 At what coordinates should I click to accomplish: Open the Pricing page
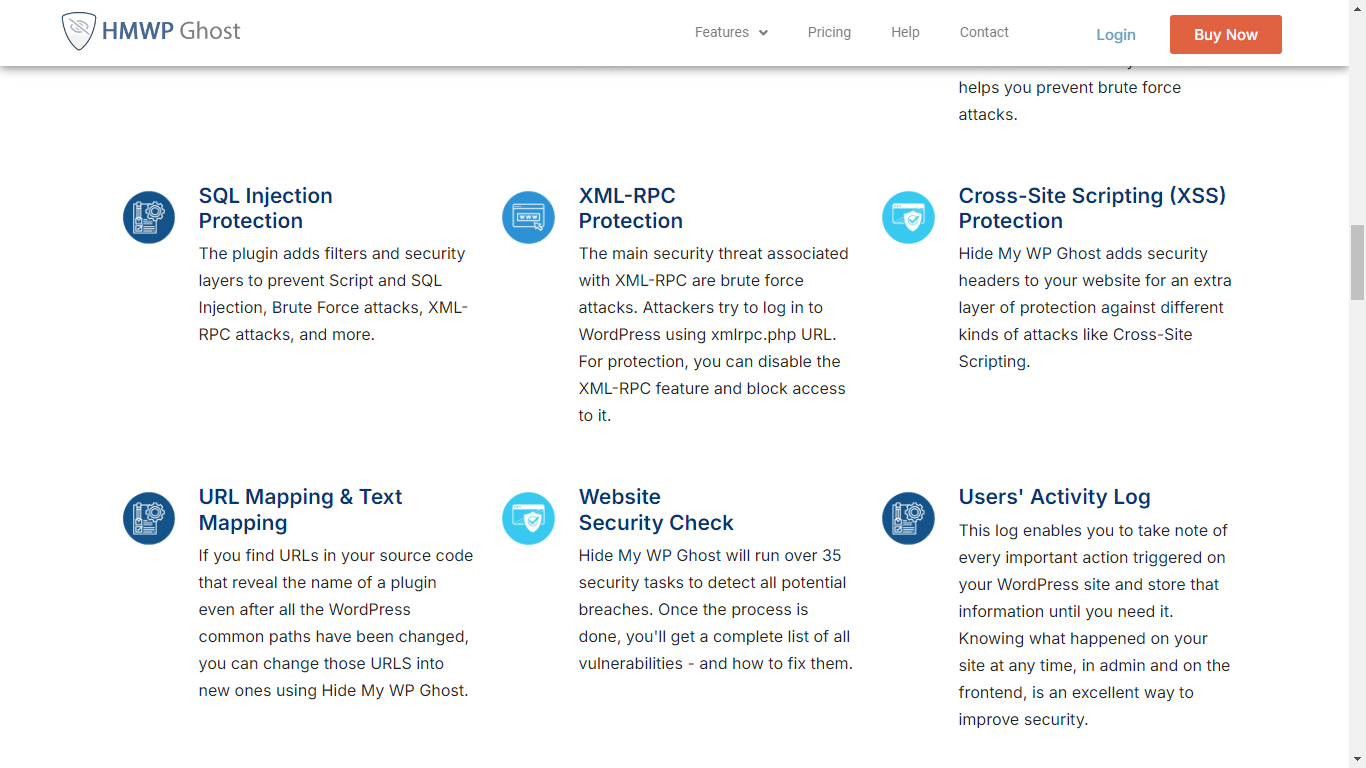coord(829,32)
